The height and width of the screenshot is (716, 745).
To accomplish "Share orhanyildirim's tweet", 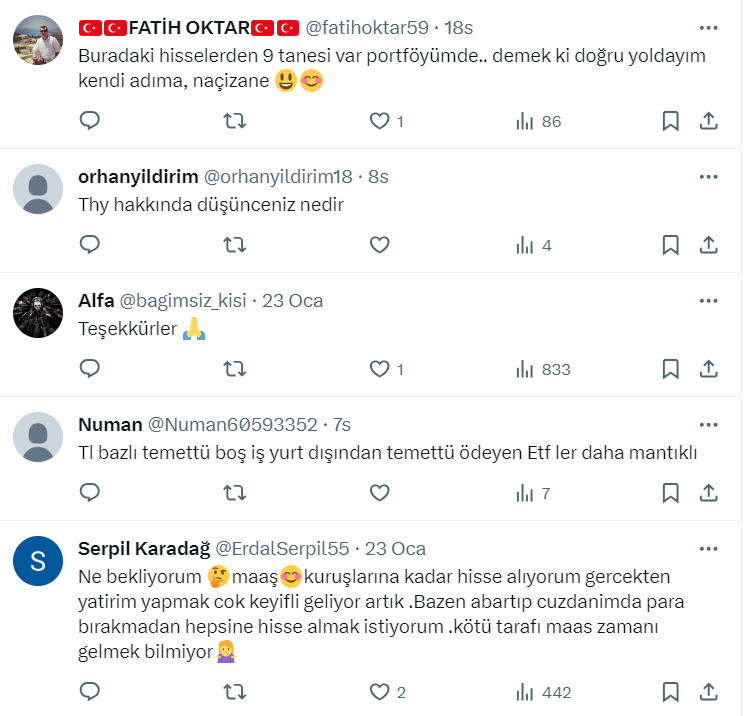I will (708, 245).
